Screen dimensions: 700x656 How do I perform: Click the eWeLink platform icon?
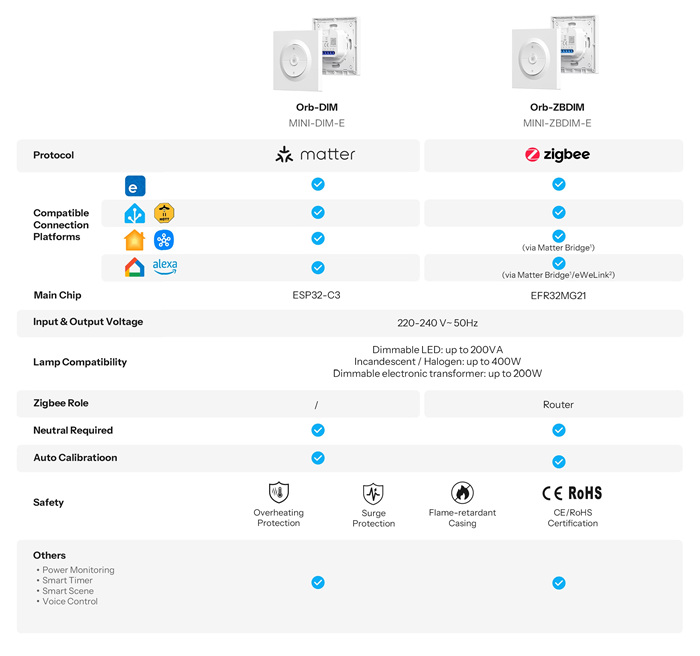[135, 185]
